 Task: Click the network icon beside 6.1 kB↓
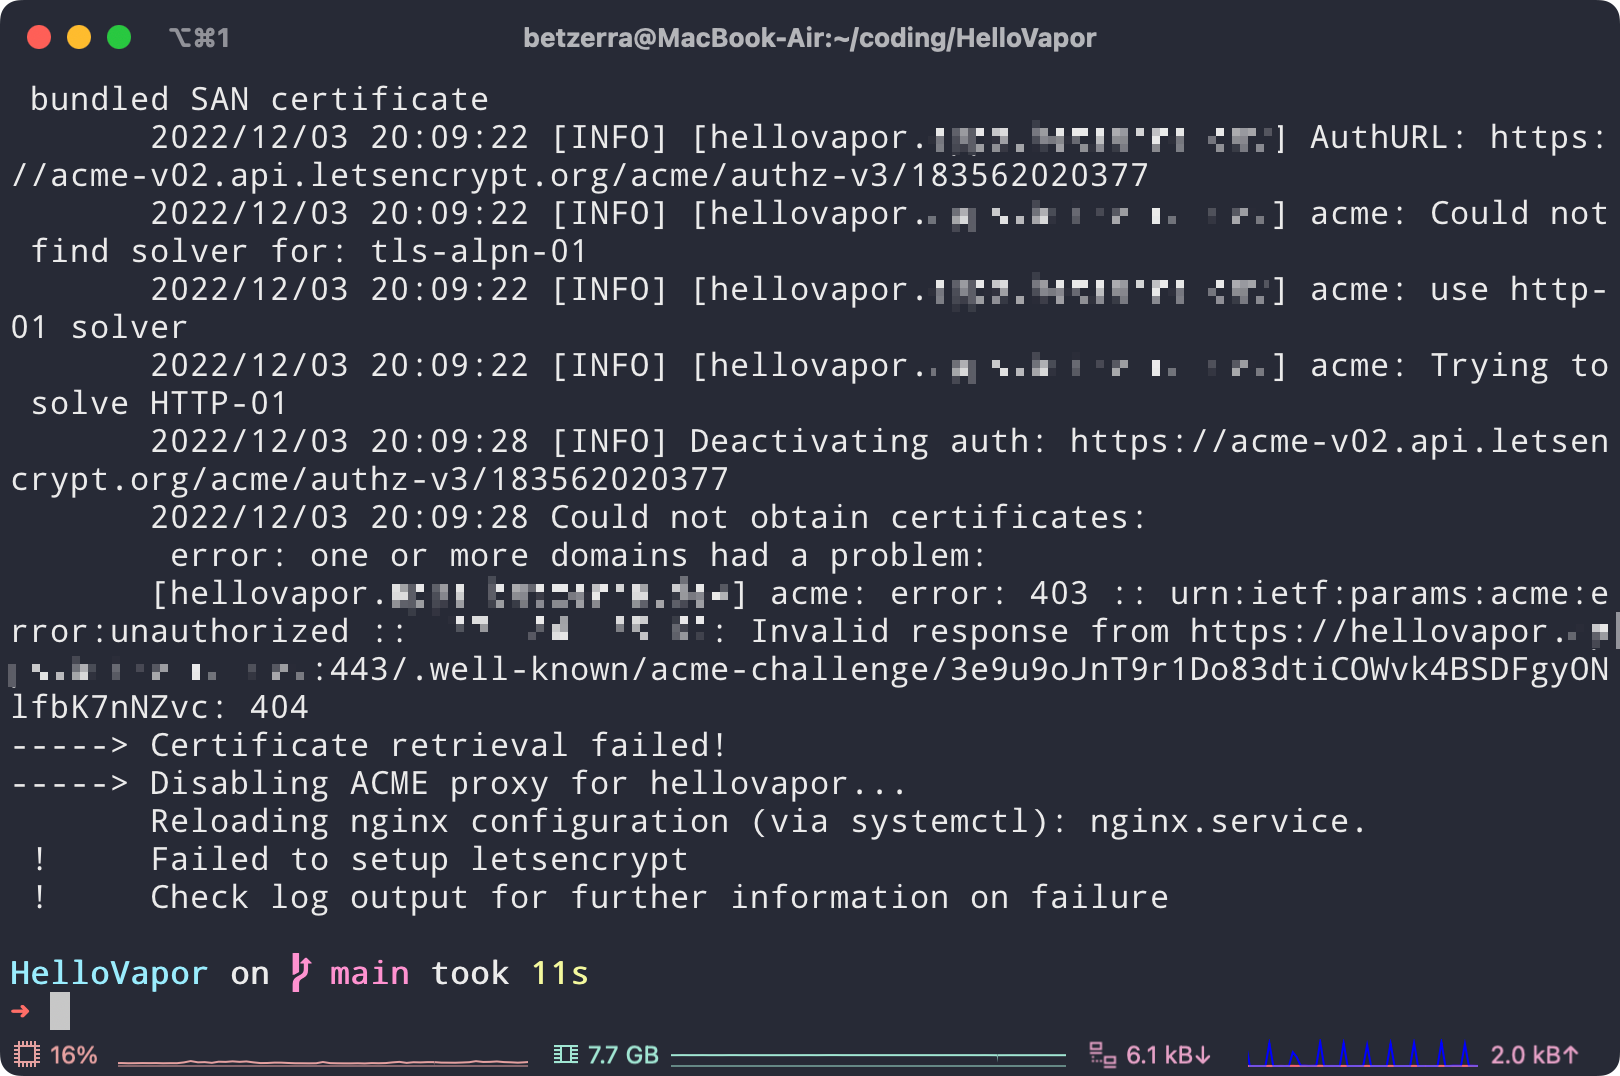1103,1054
